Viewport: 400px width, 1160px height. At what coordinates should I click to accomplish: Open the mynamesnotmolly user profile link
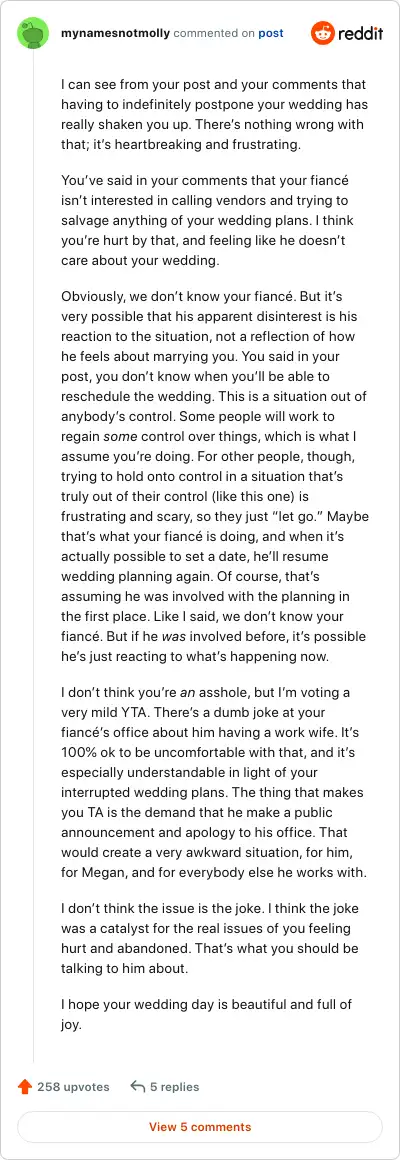click(115, 34)
